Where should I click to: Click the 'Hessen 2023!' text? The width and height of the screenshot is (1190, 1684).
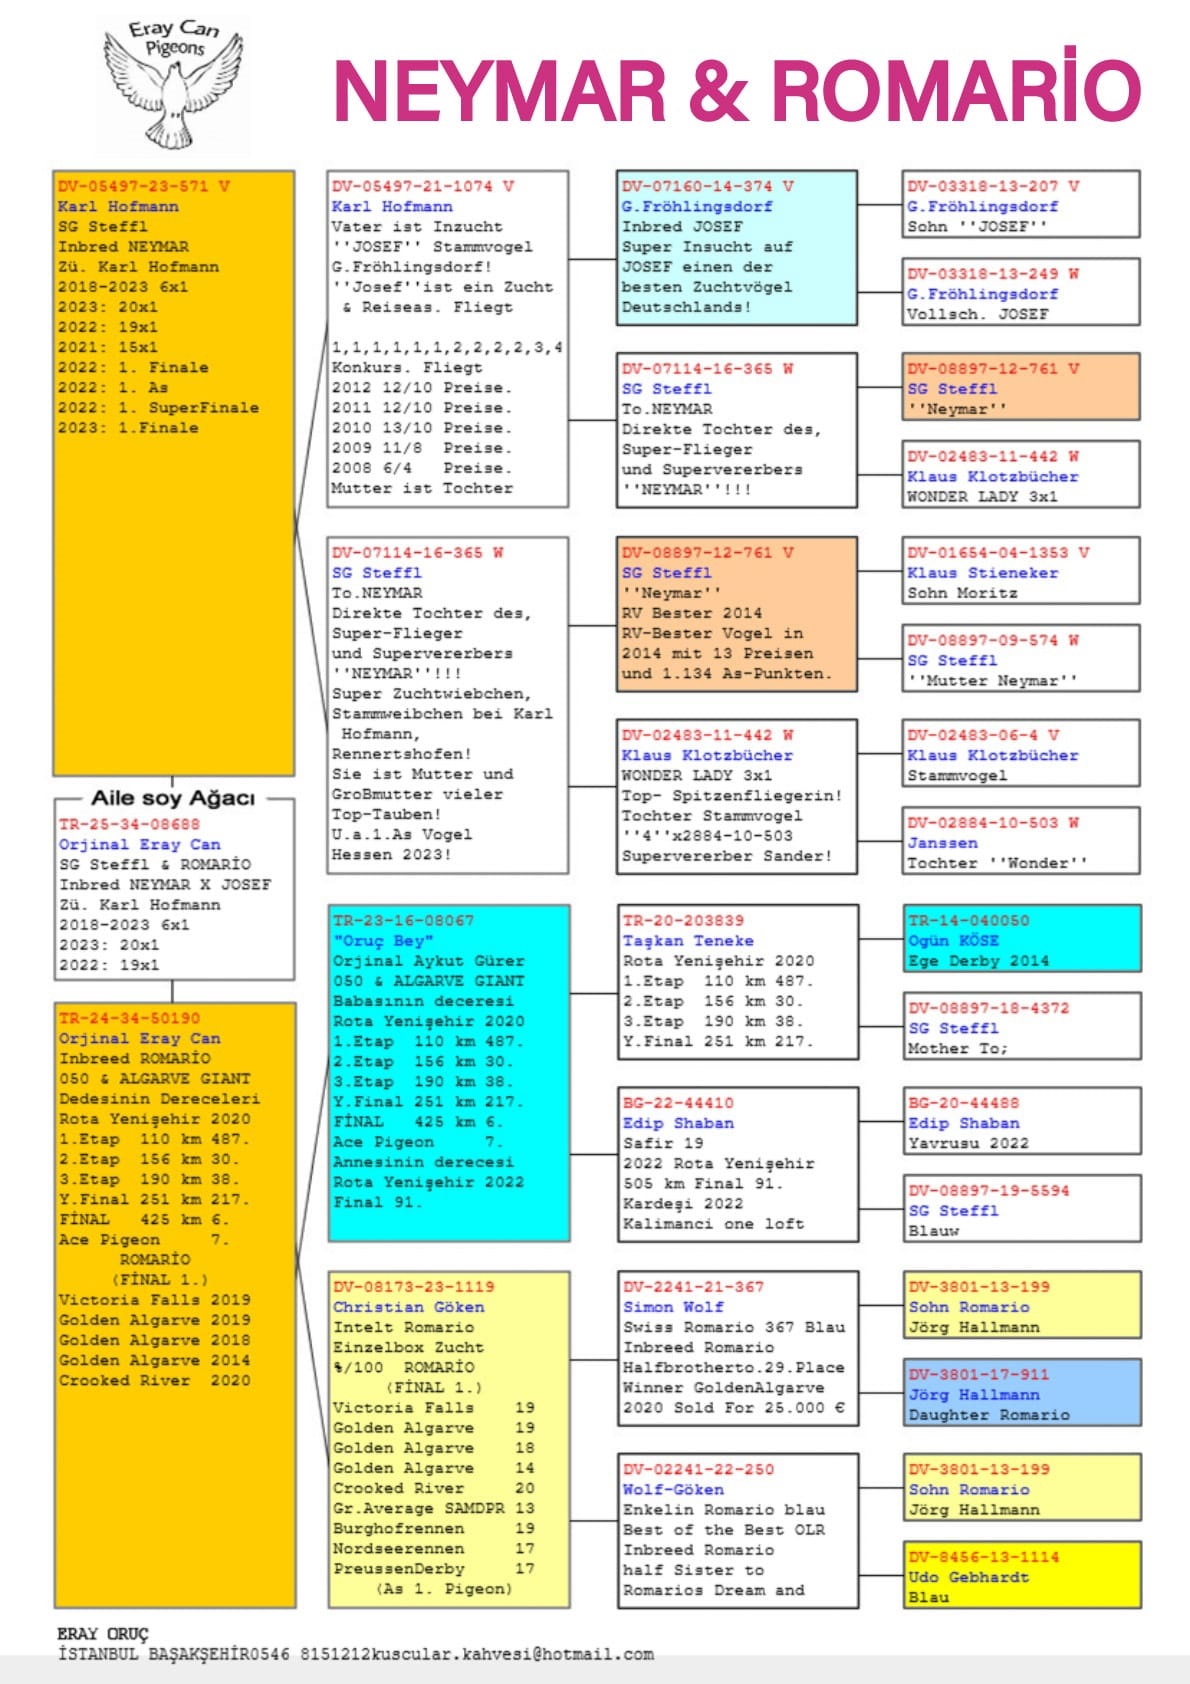pyautogui.click(x=392, y=855)
